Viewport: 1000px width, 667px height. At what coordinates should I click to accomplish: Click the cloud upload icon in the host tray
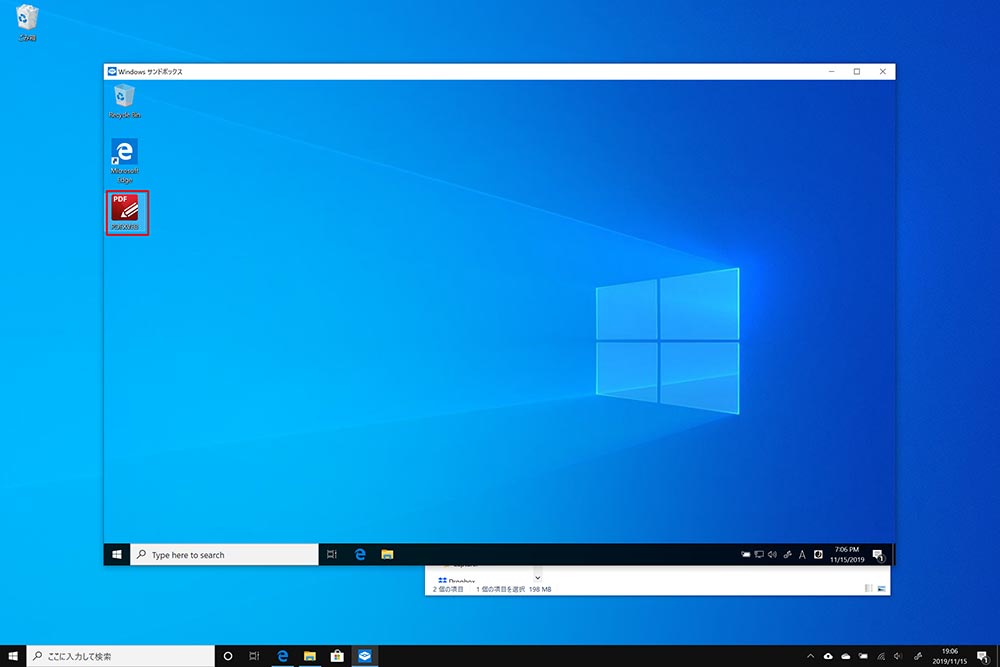point(828,656)
